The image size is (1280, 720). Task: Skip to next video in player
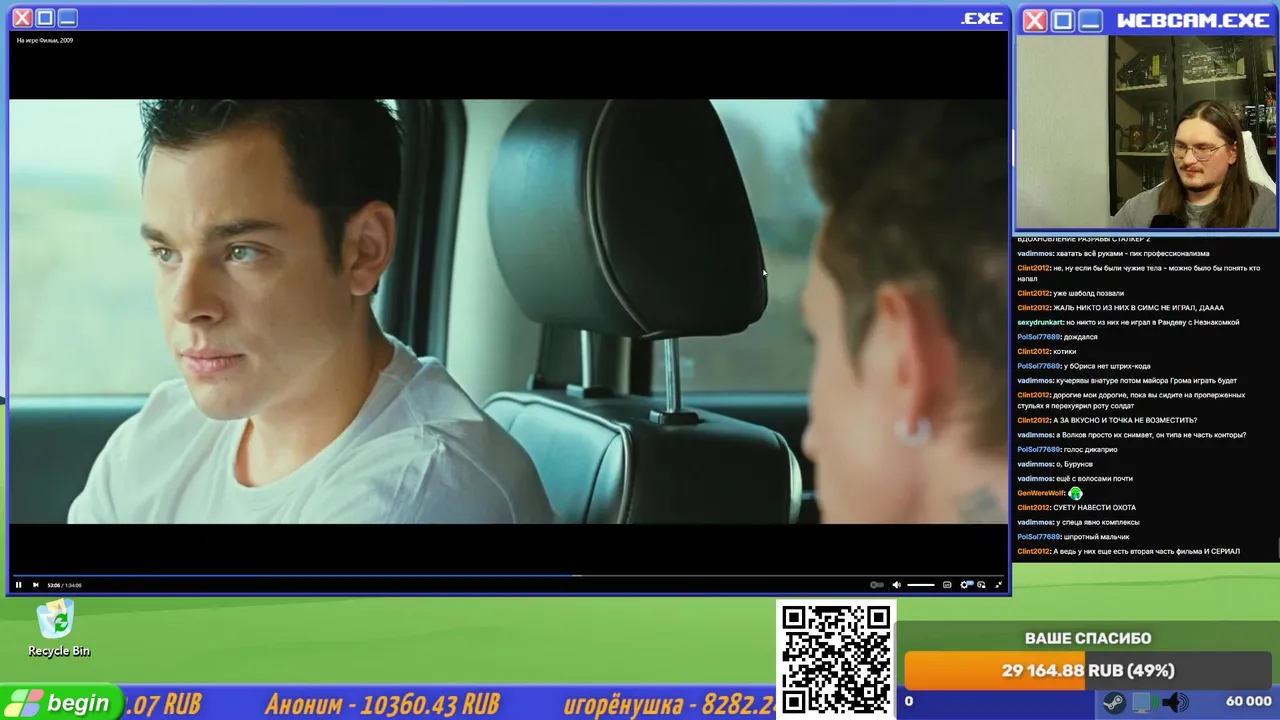[x=35, y=585]
